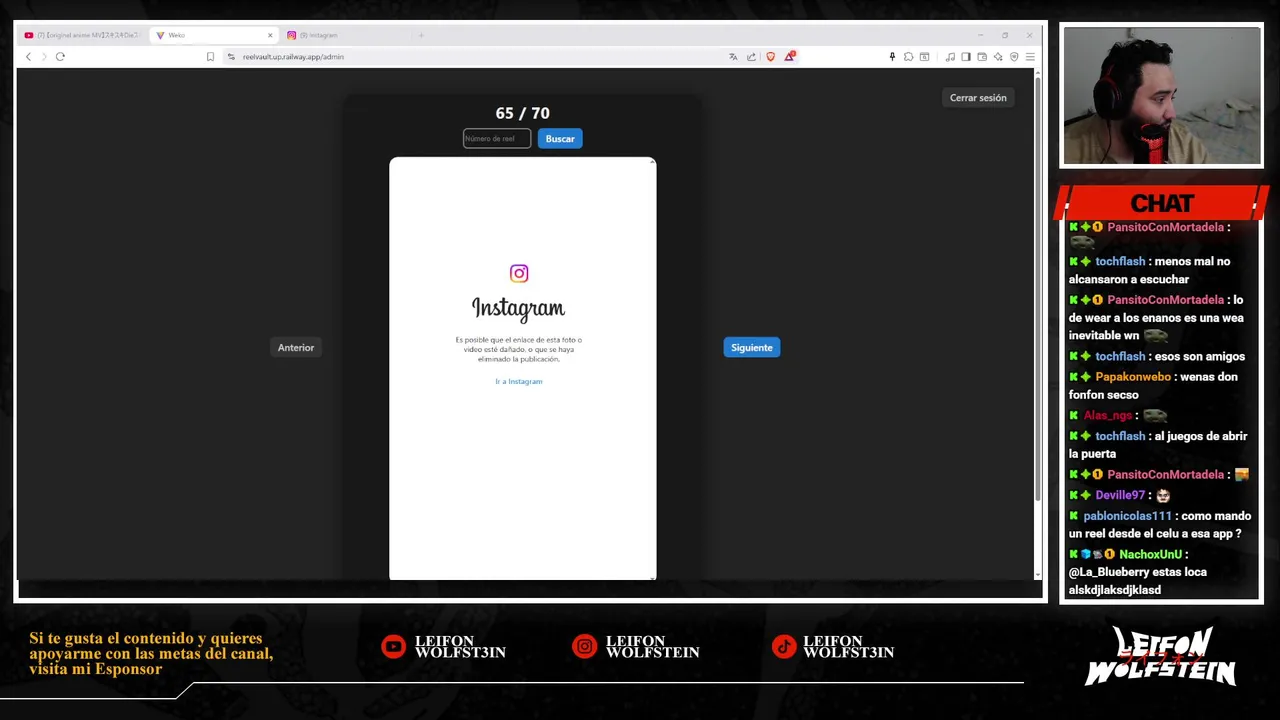Viewport: 1280px width, 720px height.
Task: Click the tab search window icon
Action: 925,57
